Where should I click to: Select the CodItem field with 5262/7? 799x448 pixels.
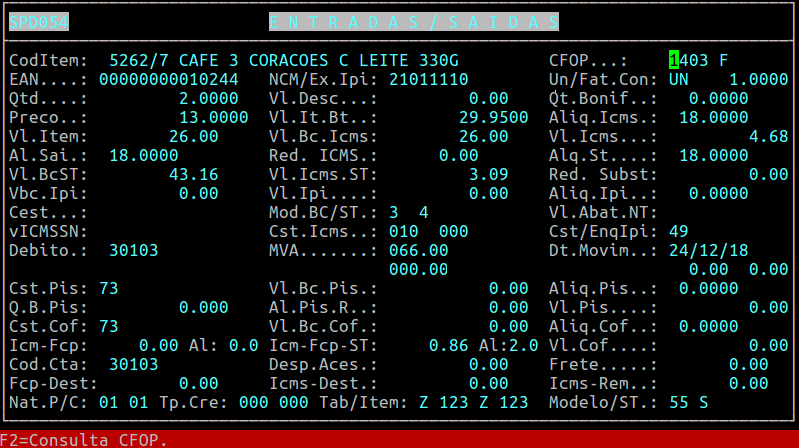point(139,60)
